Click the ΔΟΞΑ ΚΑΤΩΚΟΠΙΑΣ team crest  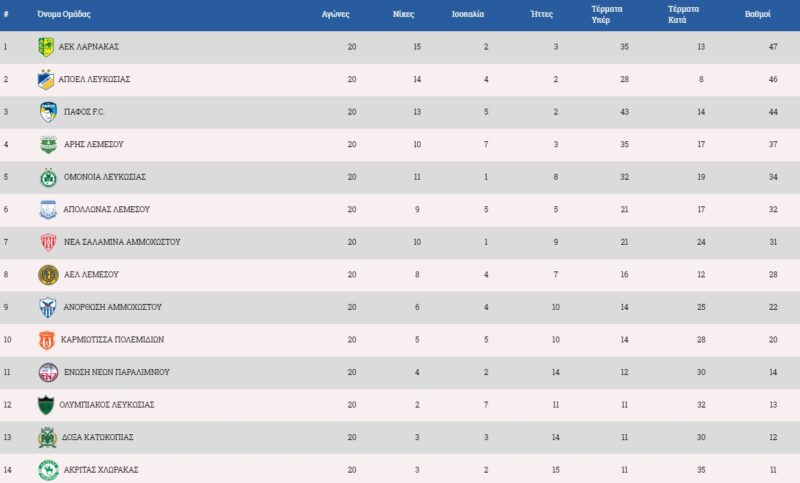pos(47,438)
